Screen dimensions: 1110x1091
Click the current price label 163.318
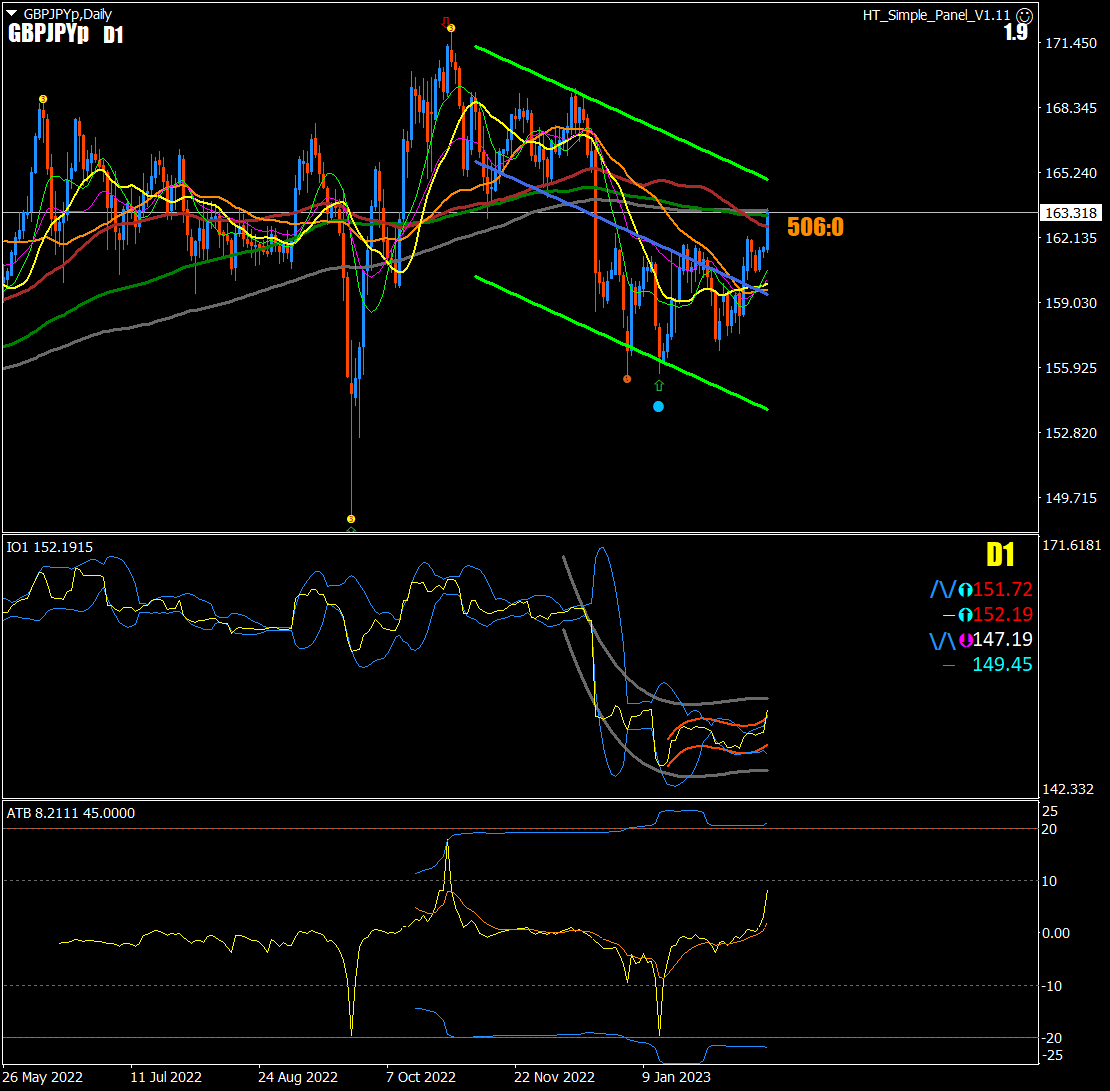1071,213
